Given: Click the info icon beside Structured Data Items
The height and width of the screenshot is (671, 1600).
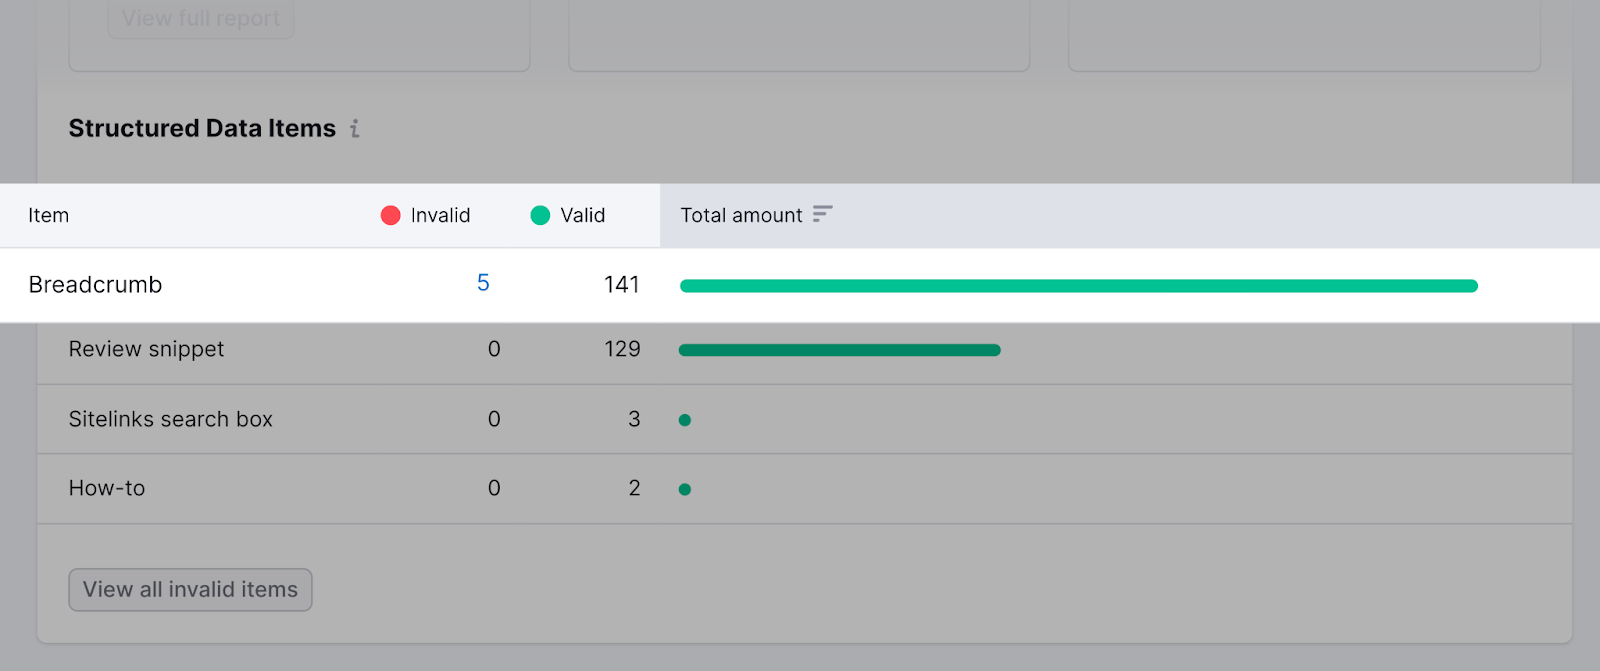Looking at the screenshot, I should (x=354, y=129).
